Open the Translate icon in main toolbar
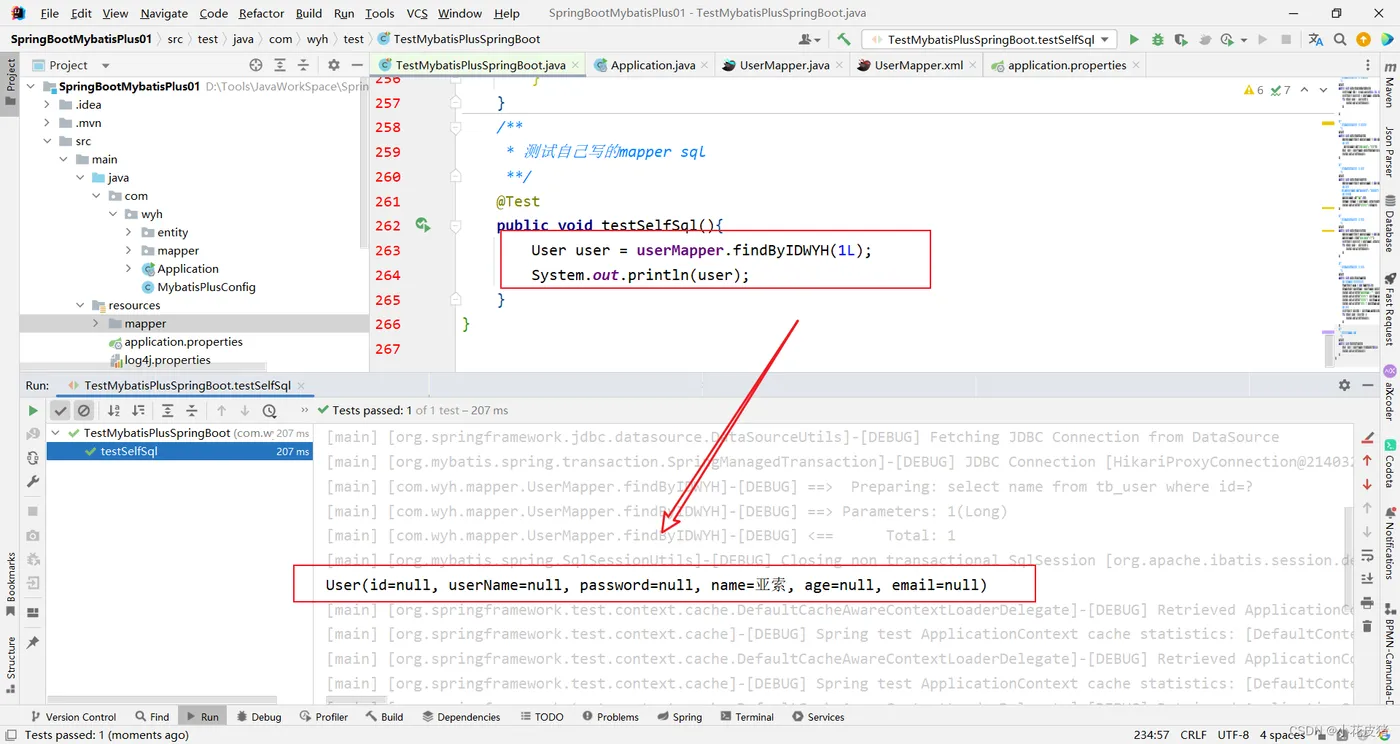The height and width of the screenshot is (744, 1400). click(1315, 39)
